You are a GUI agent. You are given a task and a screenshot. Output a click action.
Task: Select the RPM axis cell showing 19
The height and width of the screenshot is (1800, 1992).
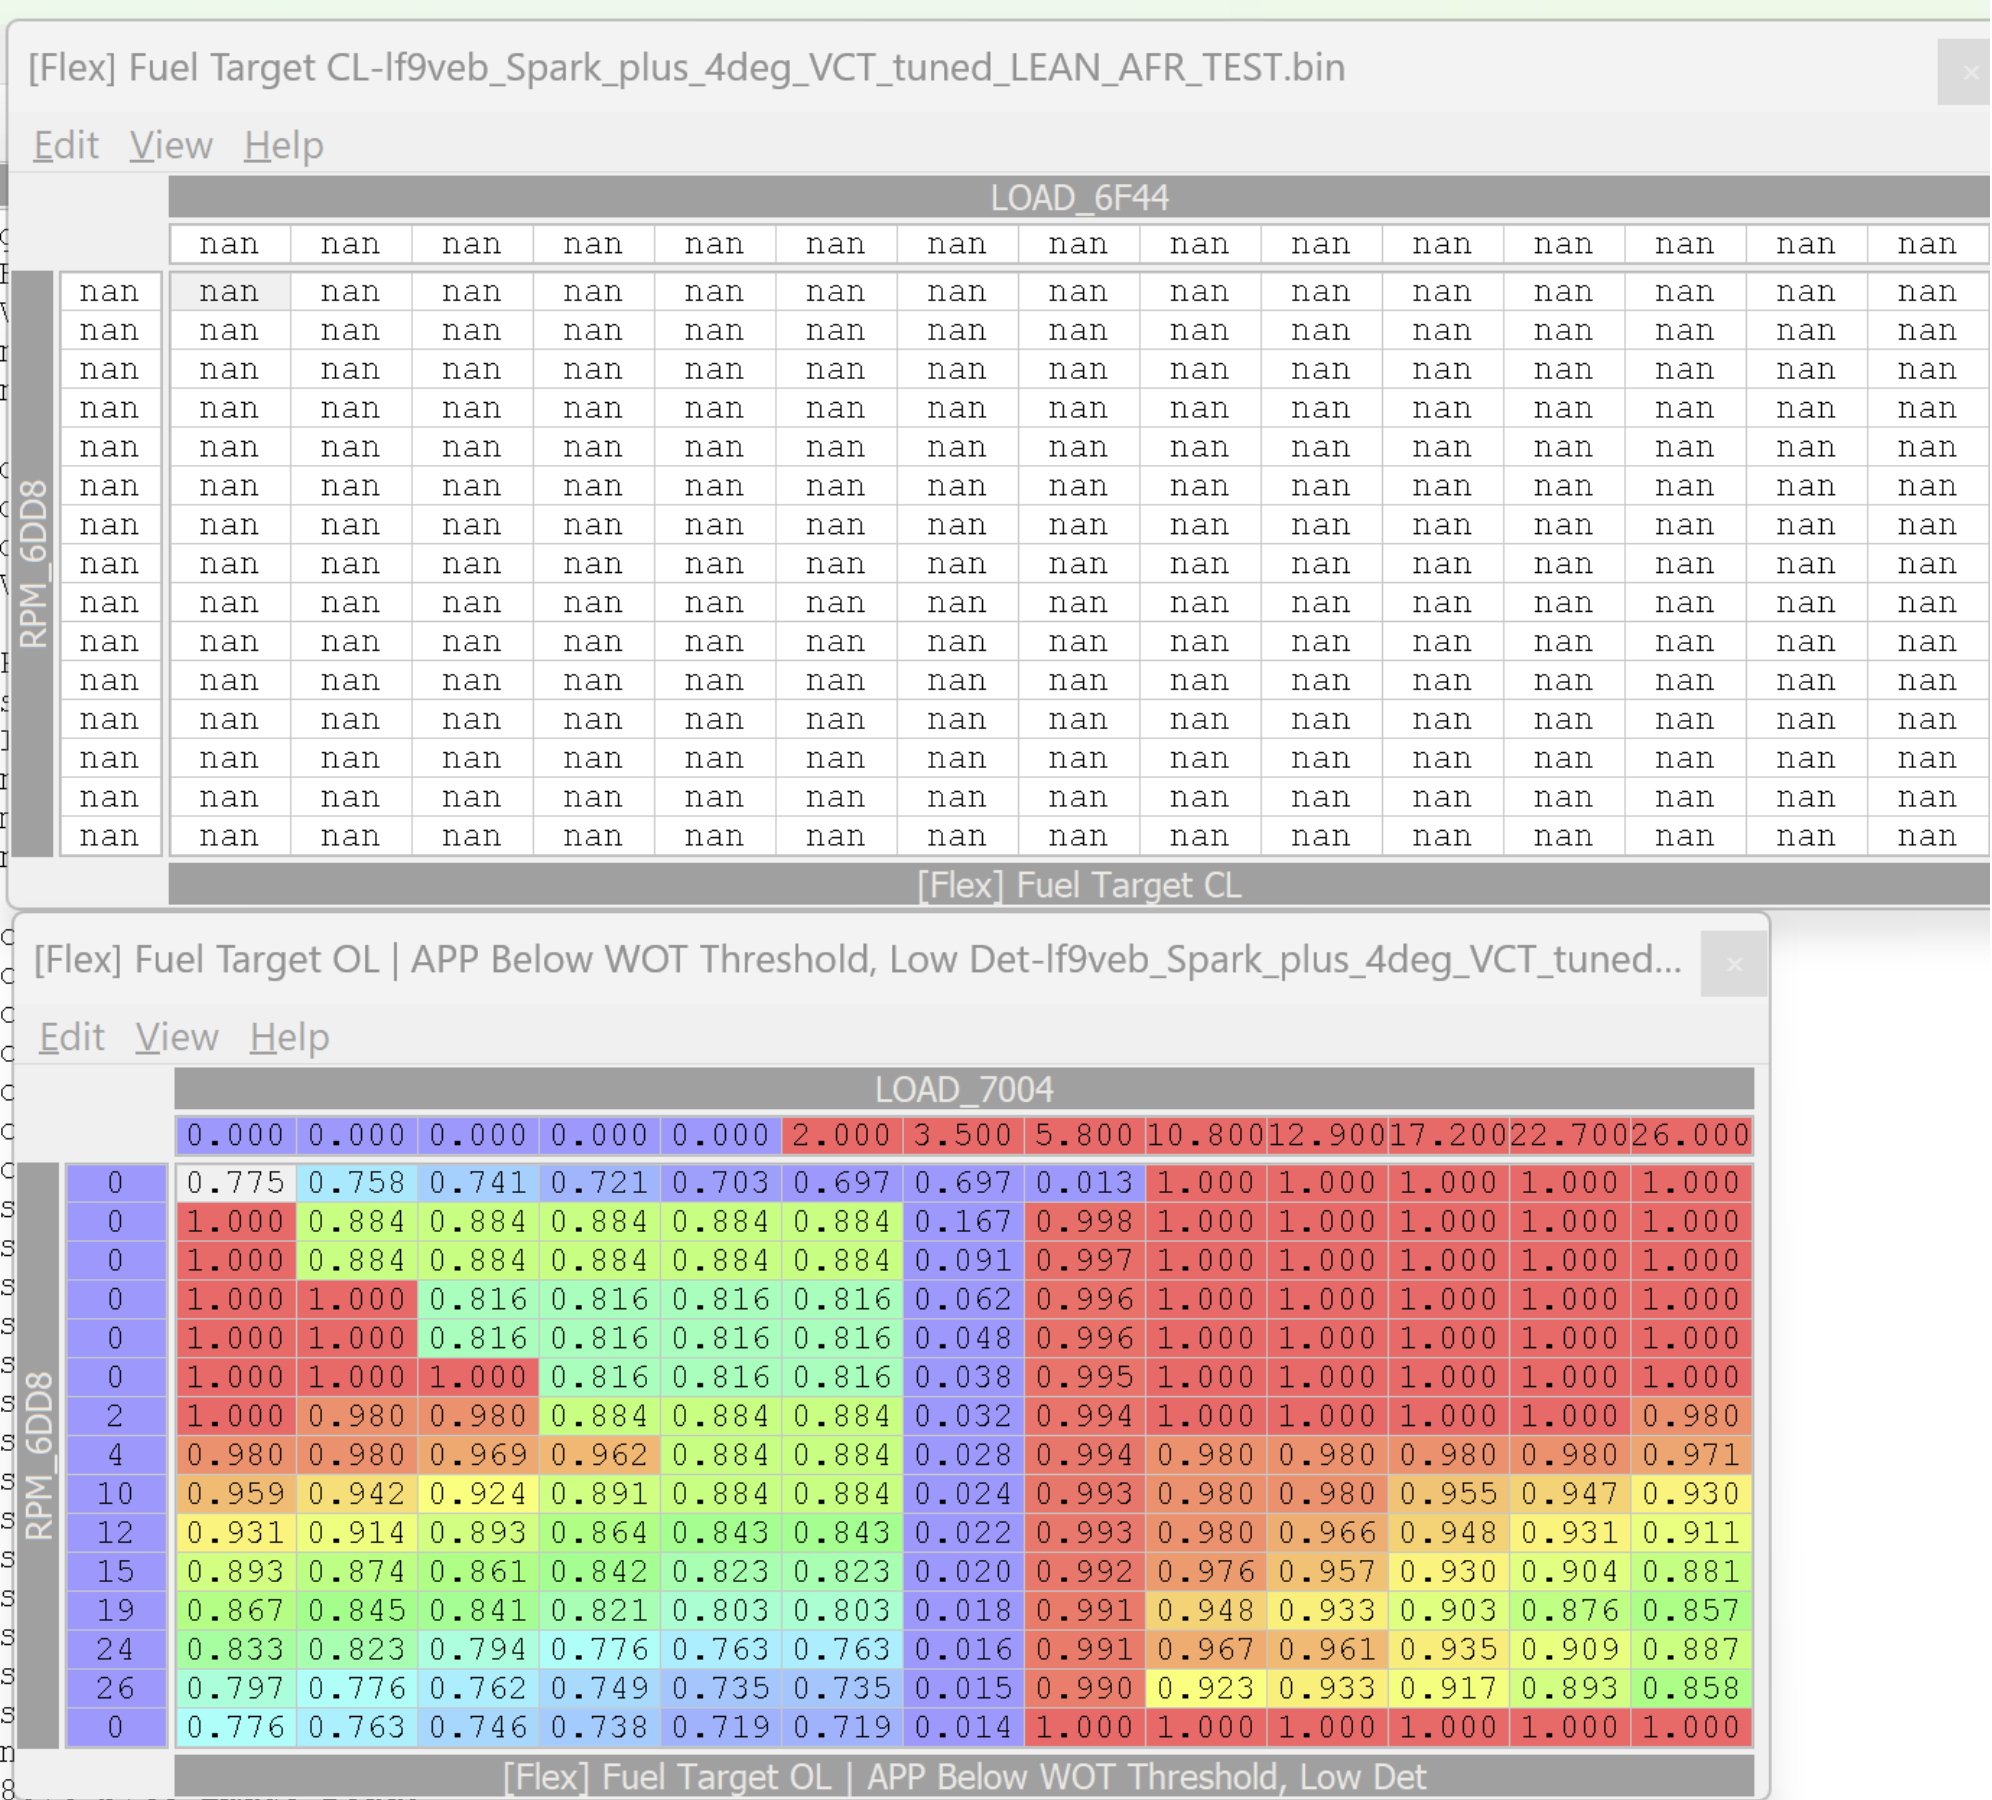click(x=116, y=1610)
